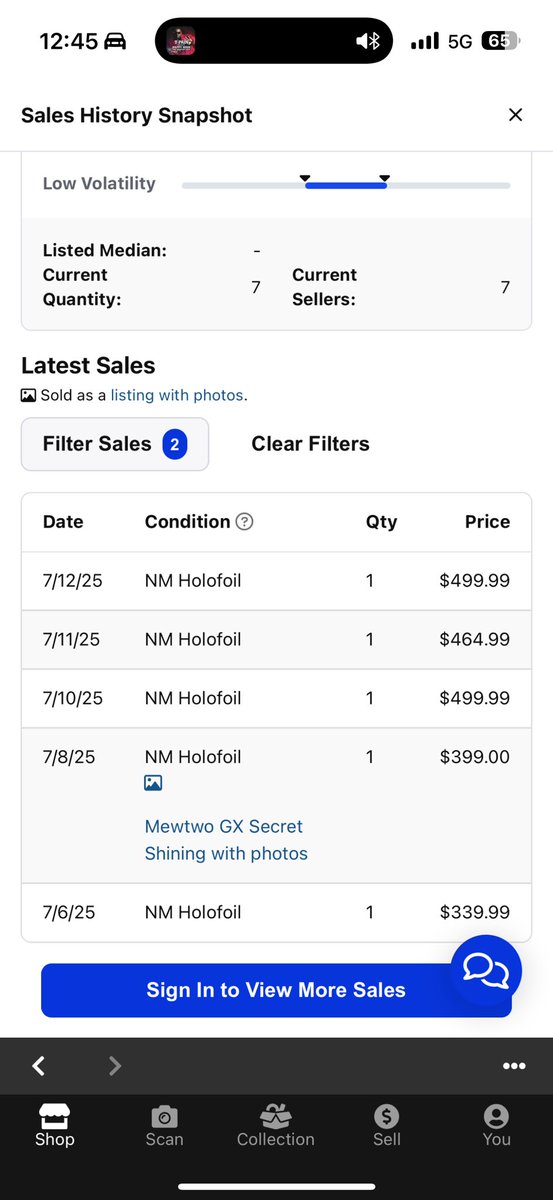
Task: Click Clear Filters
Action: tap(310, 444)
